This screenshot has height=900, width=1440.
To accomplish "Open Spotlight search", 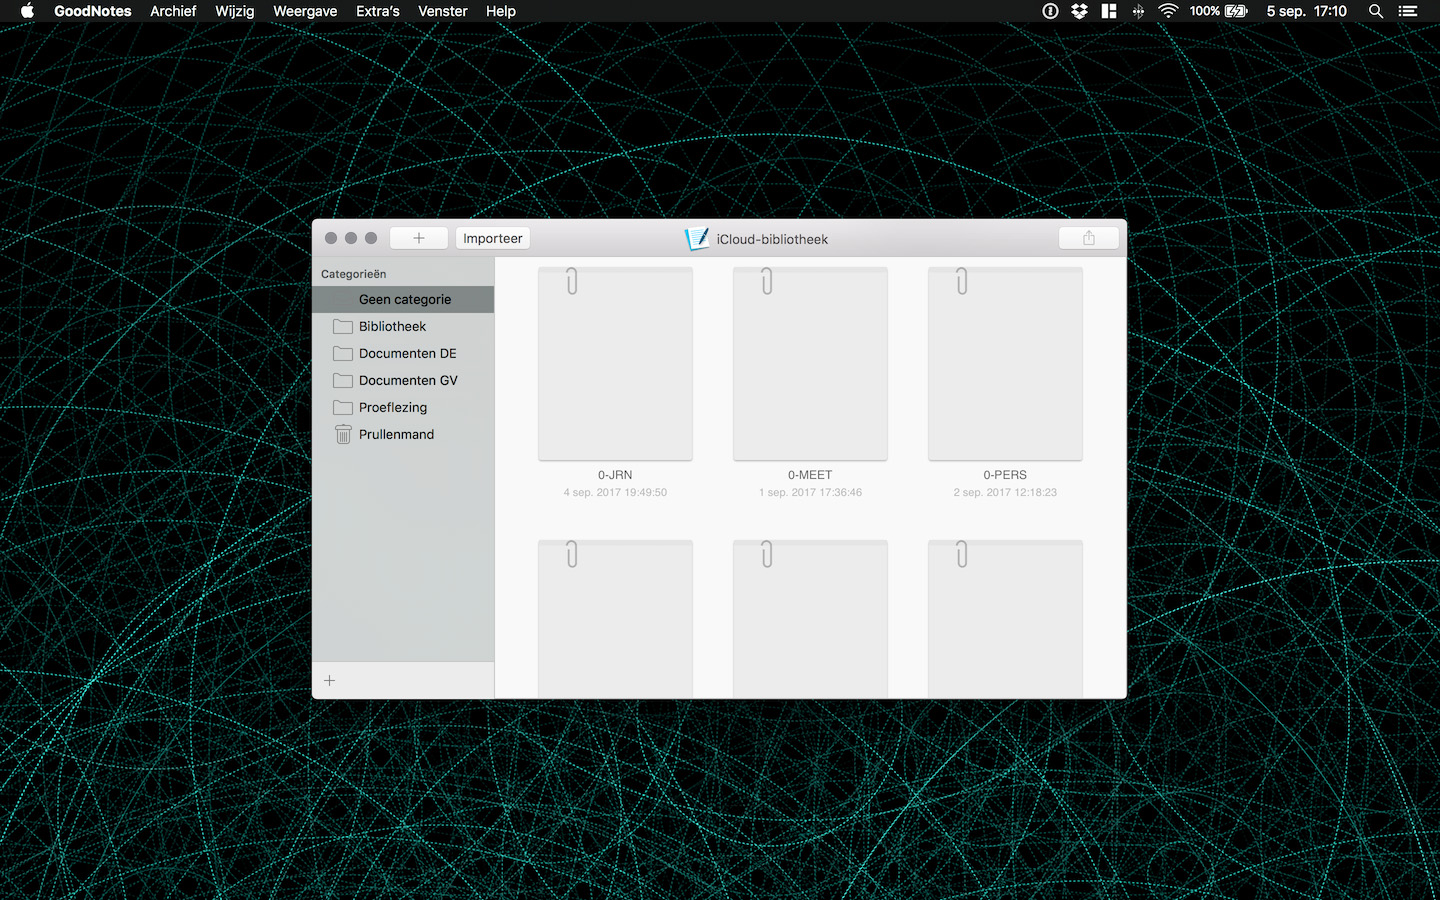I will pos(1376,11).
